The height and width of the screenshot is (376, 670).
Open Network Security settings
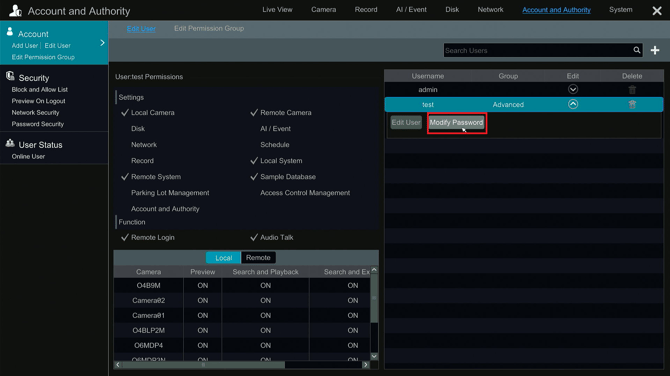point(35,113)
